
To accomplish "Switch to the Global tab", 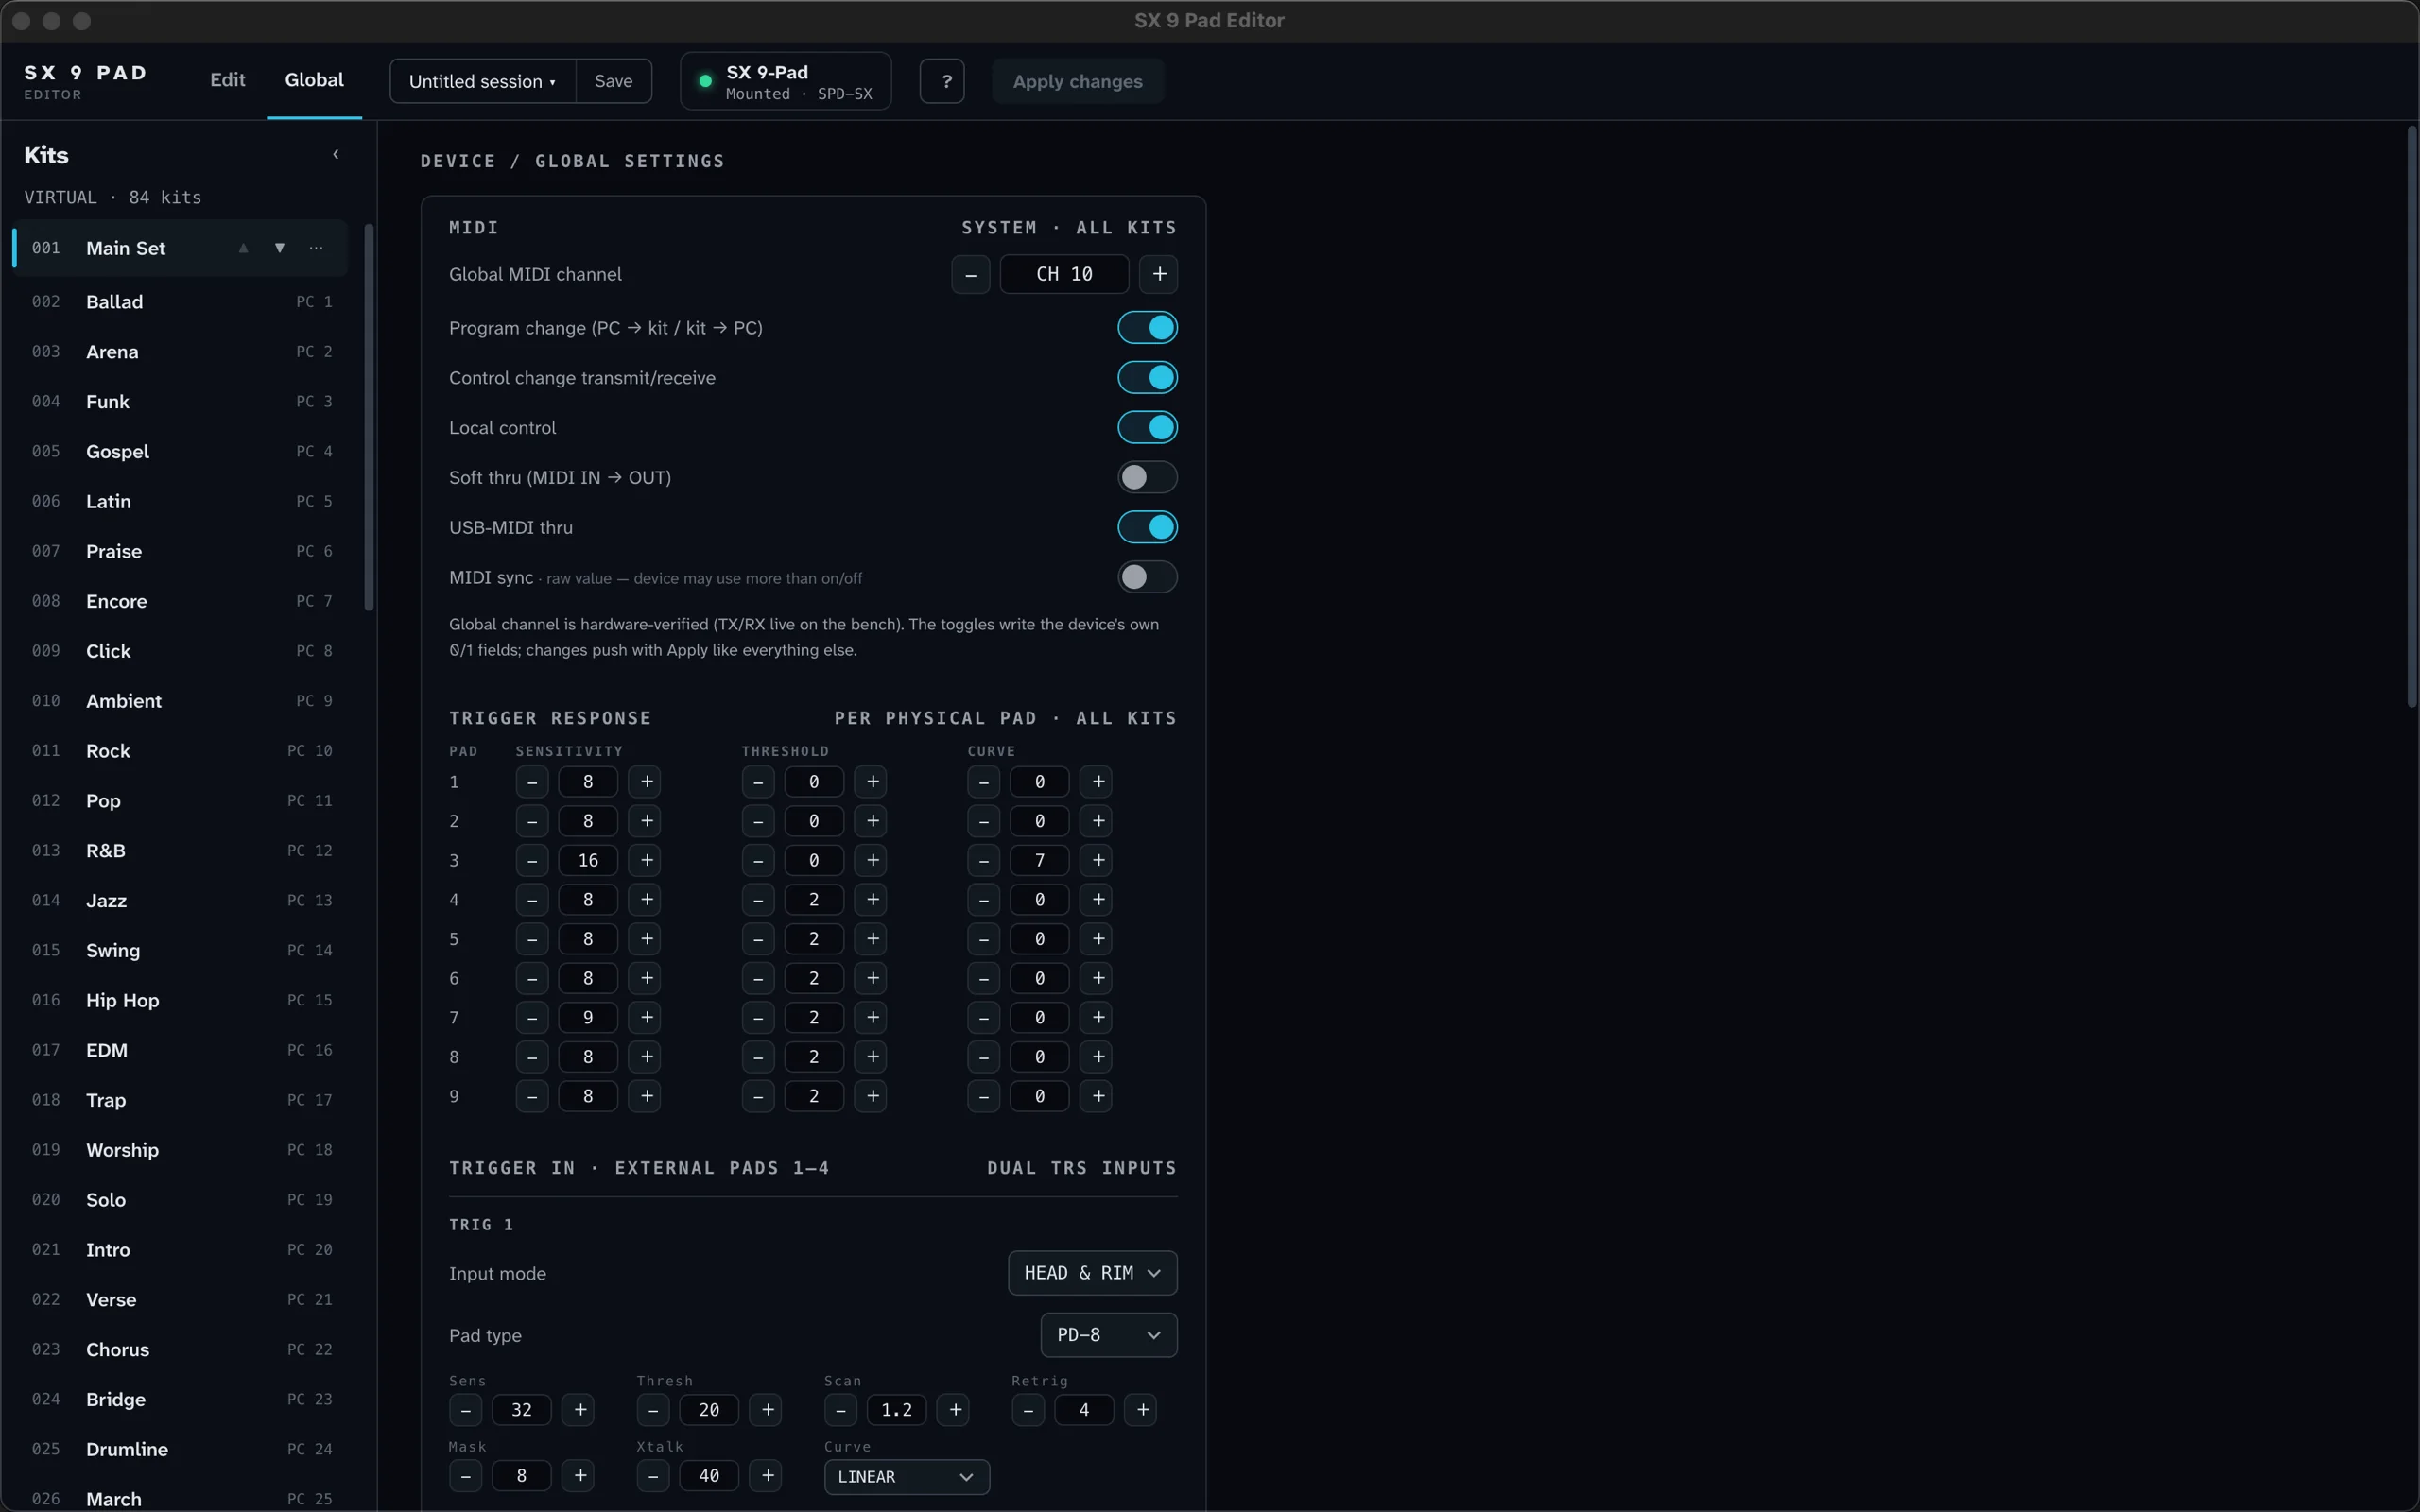I will pos(314,80).
